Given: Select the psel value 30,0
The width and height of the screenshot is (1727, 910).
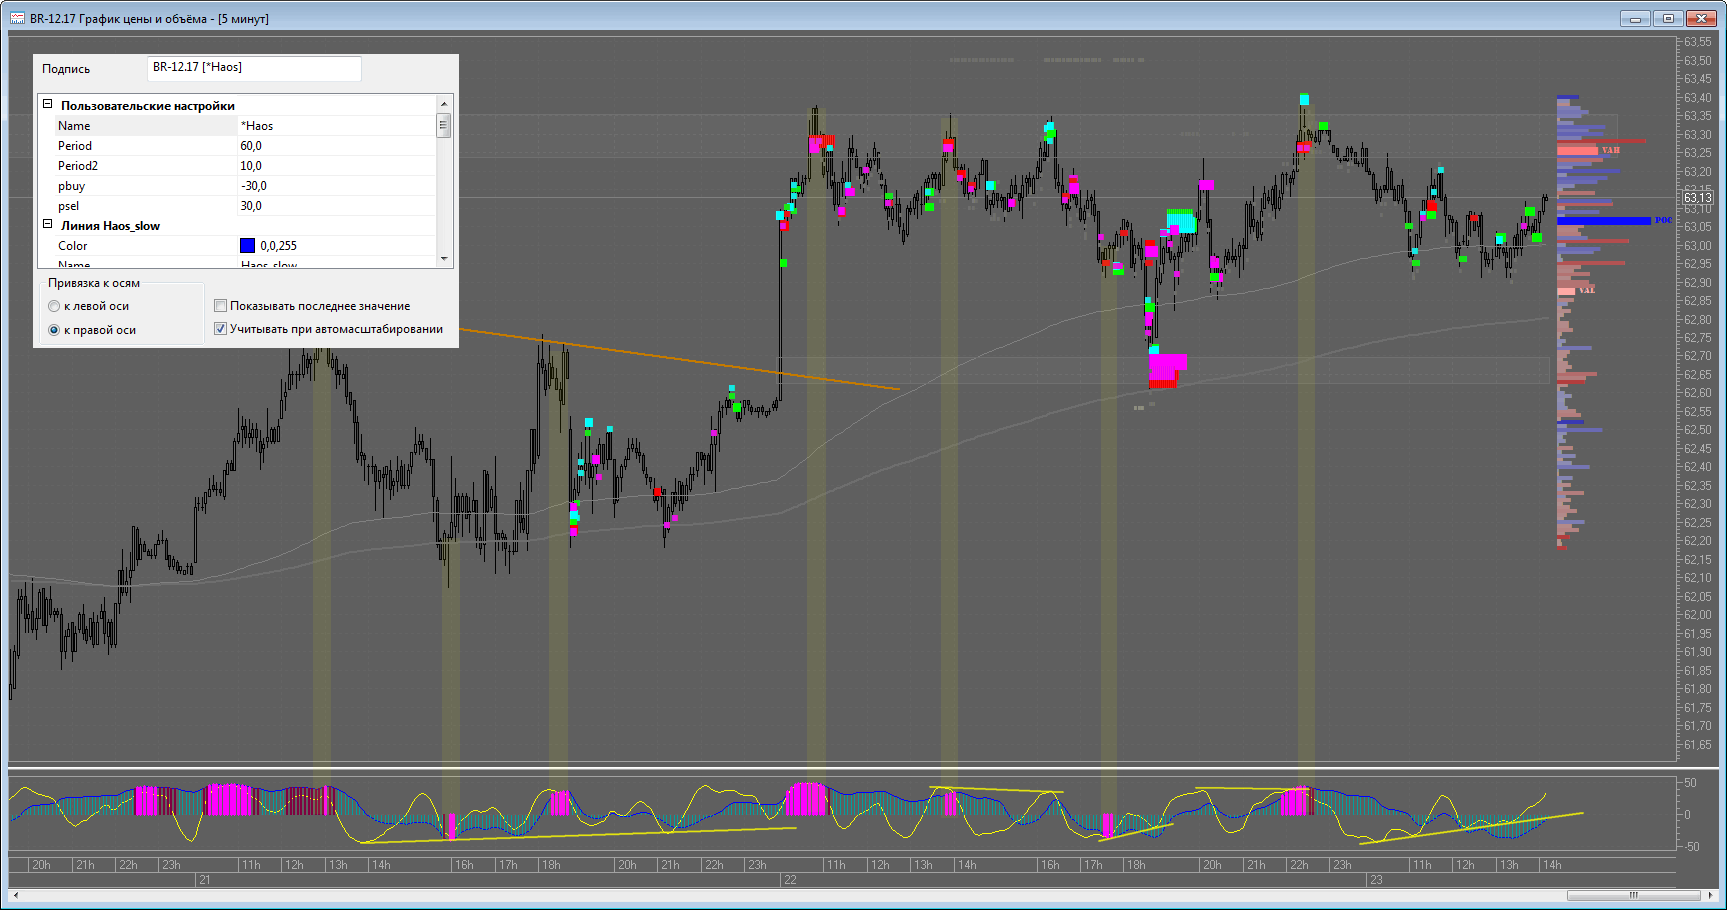Looking at the screenshot, I should click(336, 206).
